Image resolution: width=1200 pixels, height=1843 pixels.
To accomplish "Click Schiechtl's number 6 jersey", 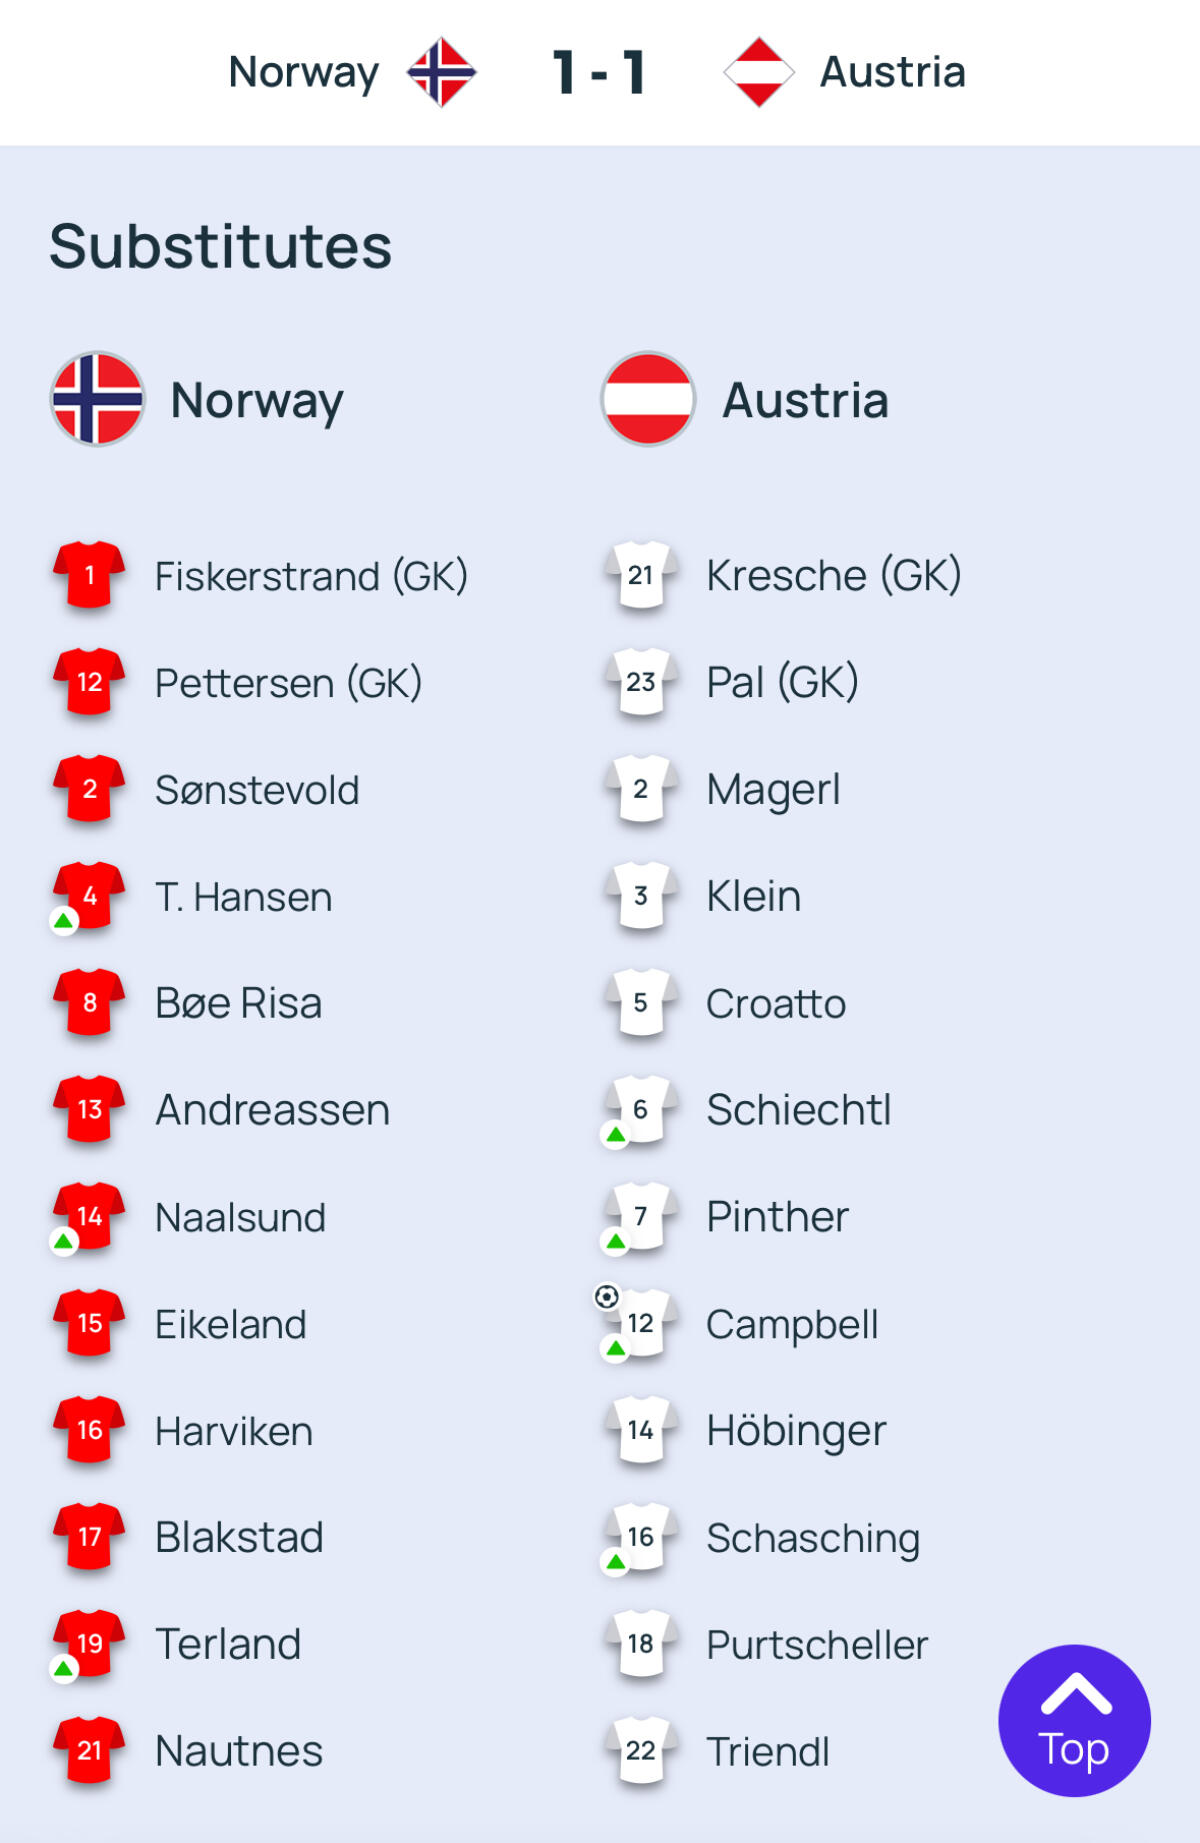I will pyautogui.click(x=641, y=1109).
